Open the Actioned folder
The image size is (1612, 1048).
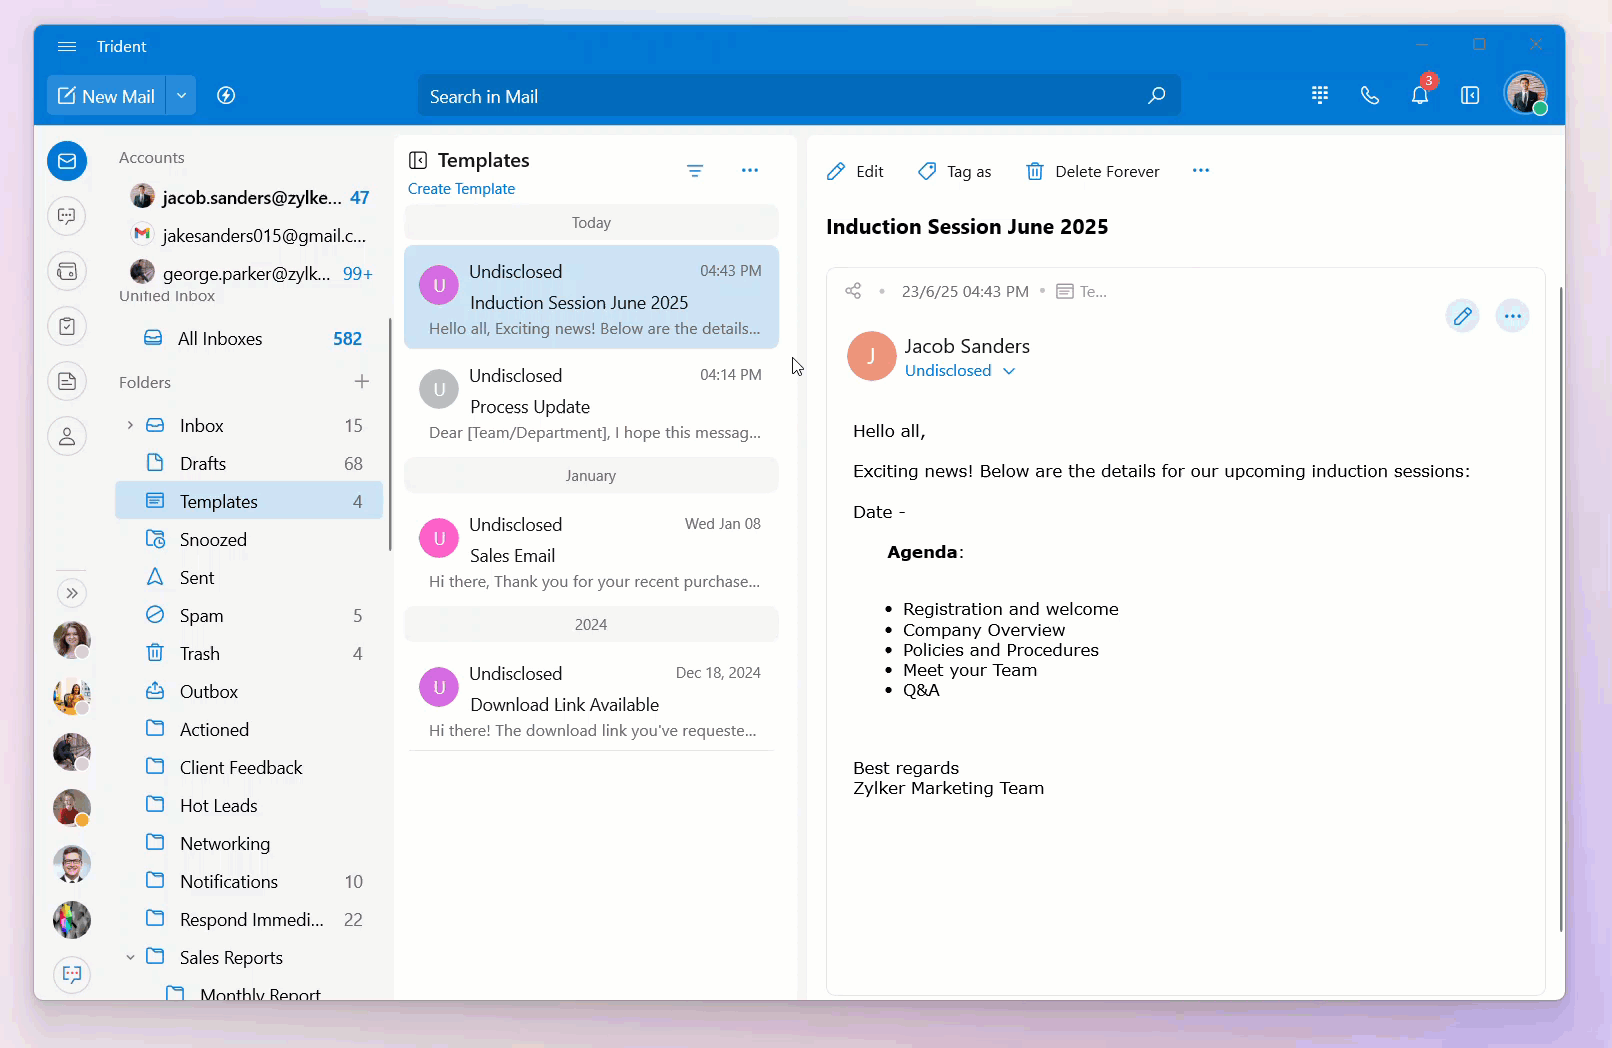[250, 729]
